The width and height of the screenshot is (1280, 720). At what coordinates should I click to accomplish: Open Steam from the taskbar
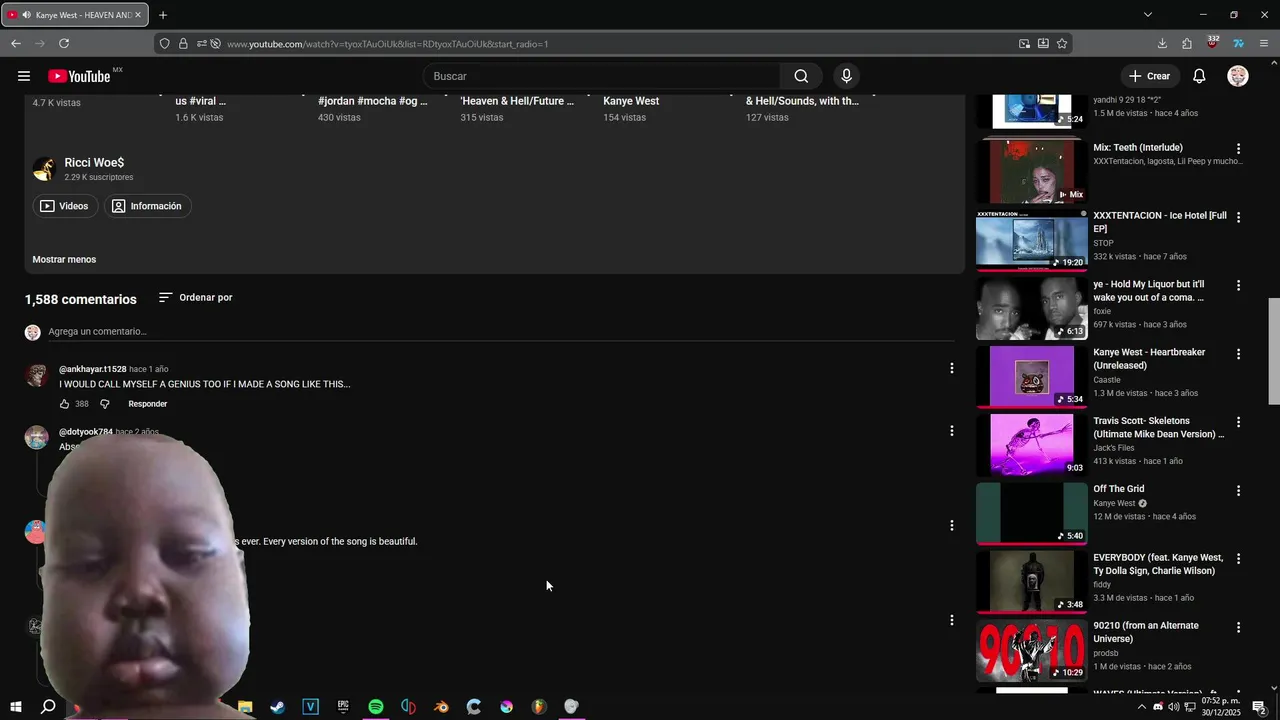(278, 707)
